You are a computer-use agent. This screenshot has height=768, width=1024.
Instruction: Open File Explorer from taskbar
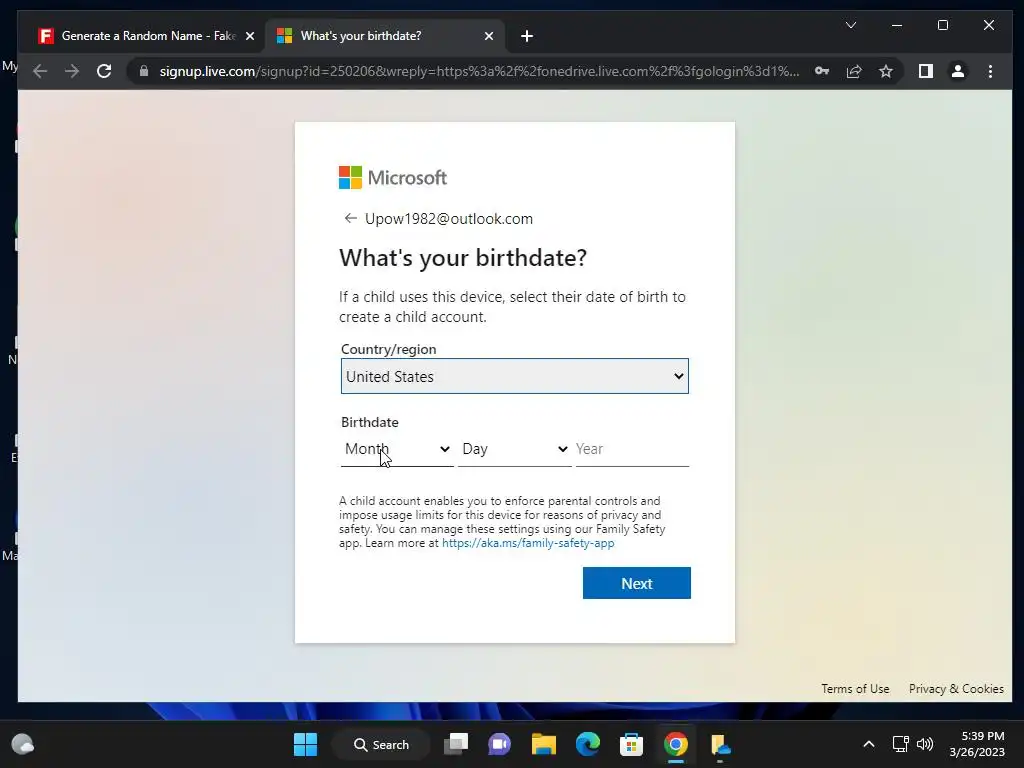pyautogui.click(x=543, y=744)
